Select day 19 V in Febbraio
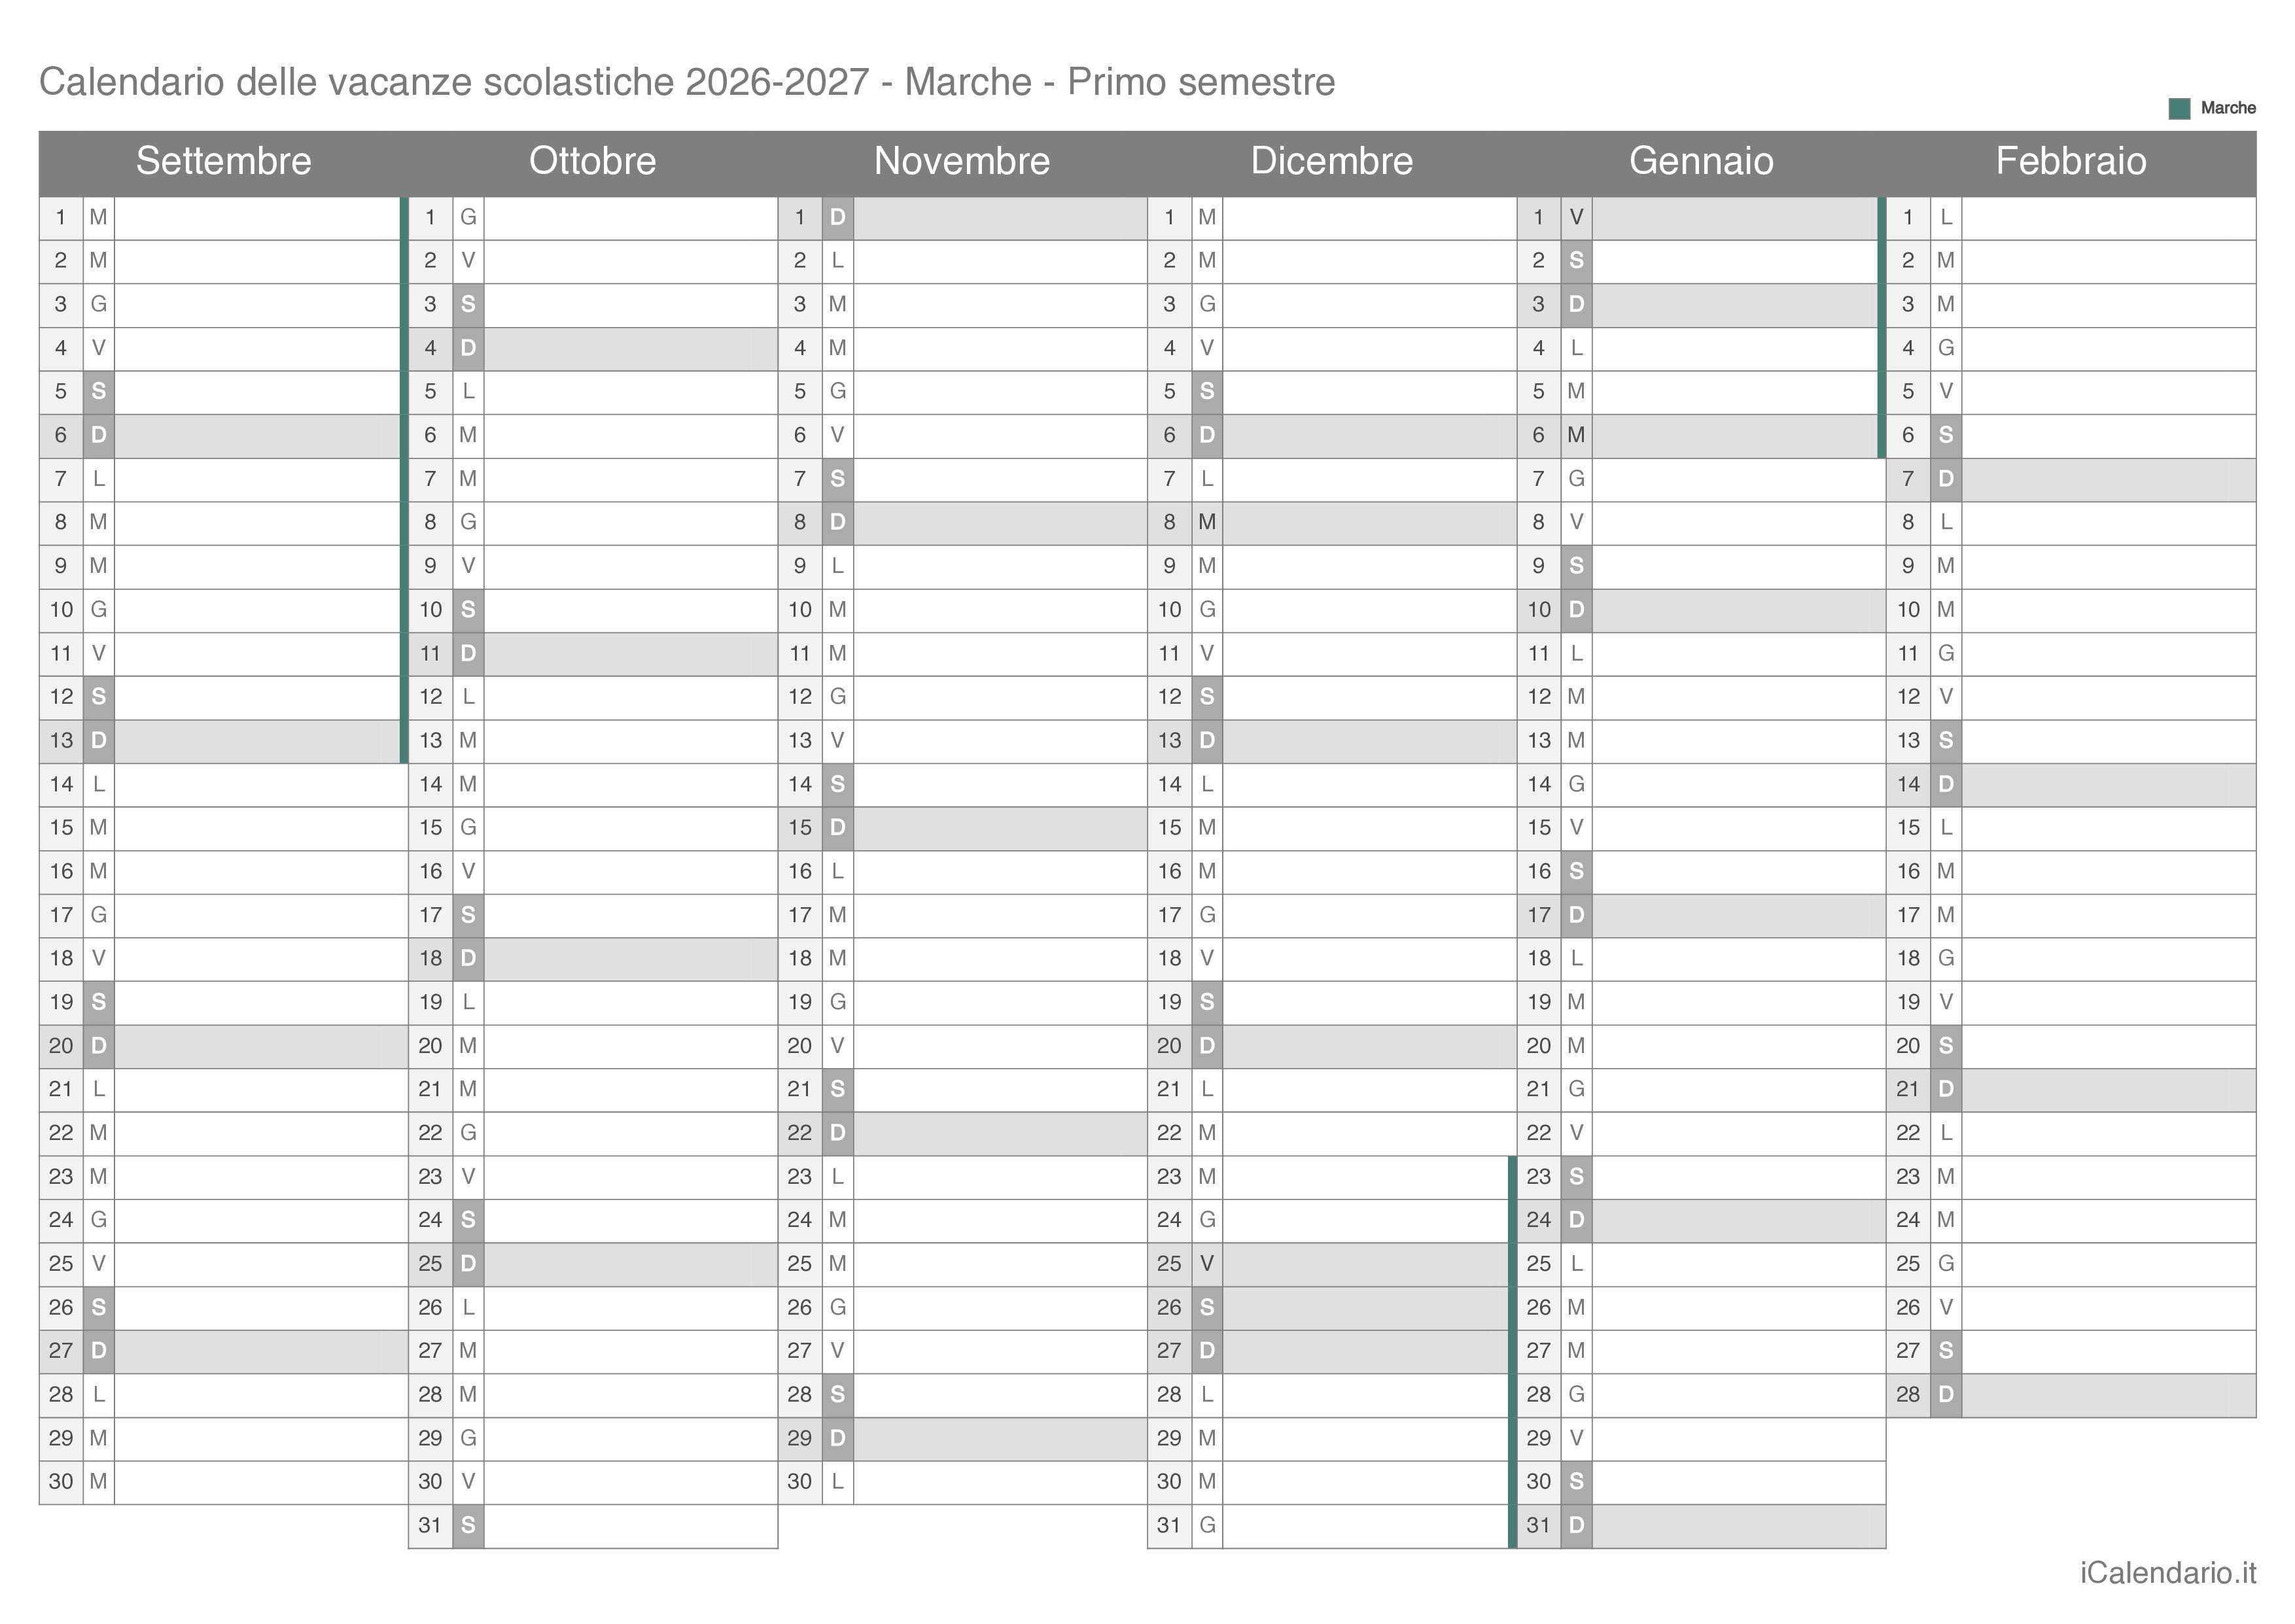2295x1624 pixels. point(2071,1003)
